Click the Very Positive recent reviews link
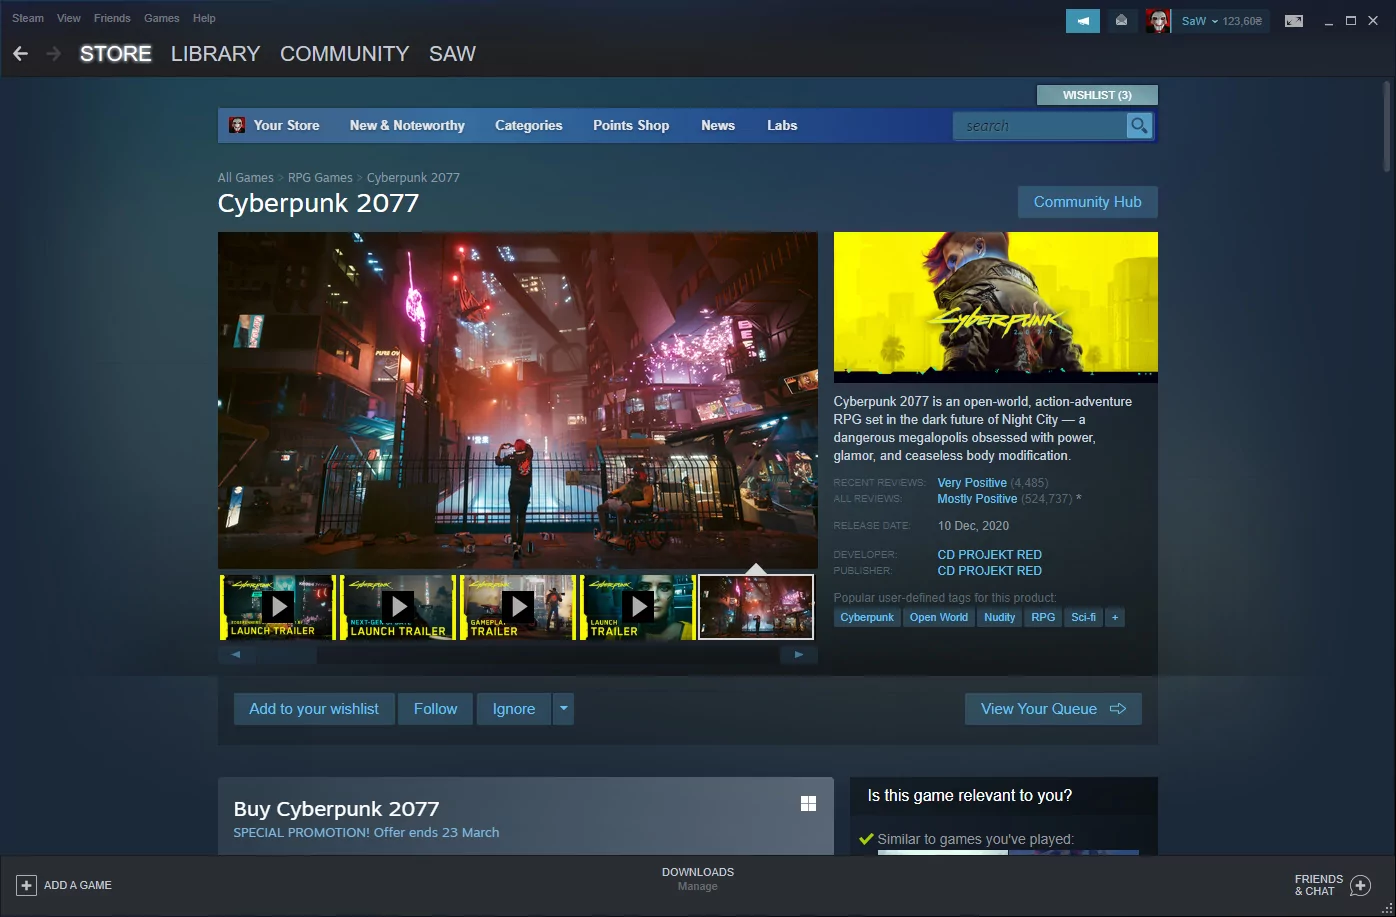This screenshot has height=917, width=1396. pos(972,483)
